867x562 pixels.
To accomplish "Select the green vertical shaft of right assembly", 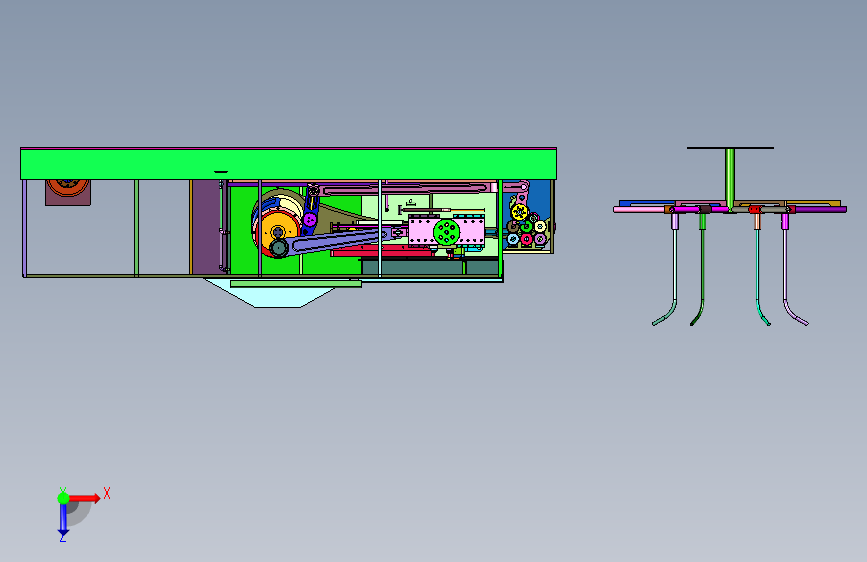I will tap(730, 179).
